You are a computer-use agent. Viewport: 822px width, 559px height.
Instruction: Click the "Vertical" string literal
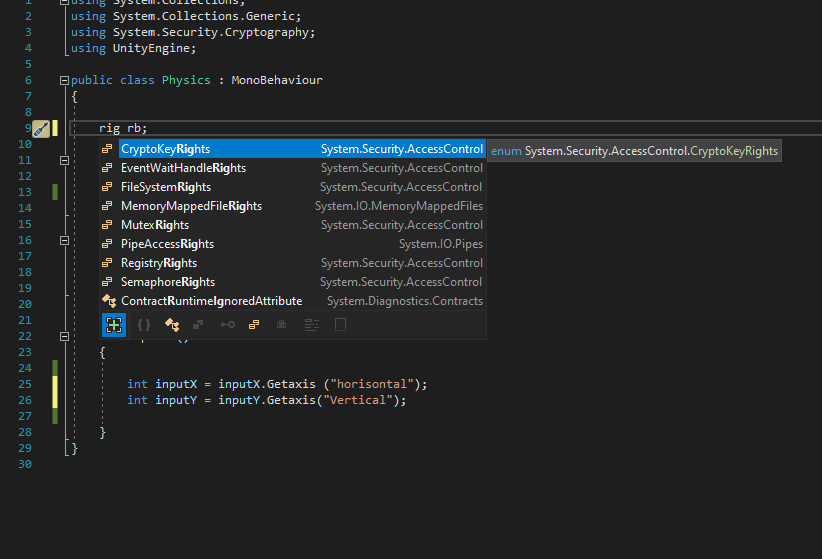pos(358,400)
